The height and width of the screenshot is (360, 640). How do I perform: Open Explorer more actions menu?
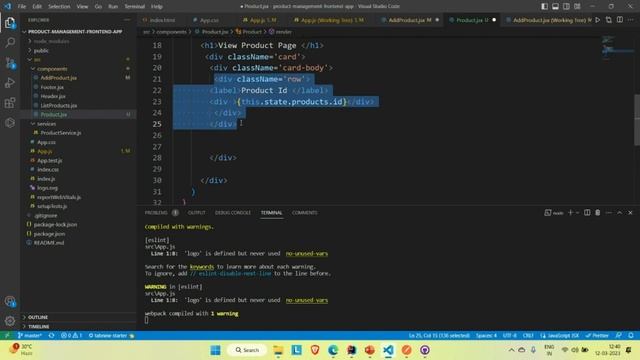click(x=127, y=20)
